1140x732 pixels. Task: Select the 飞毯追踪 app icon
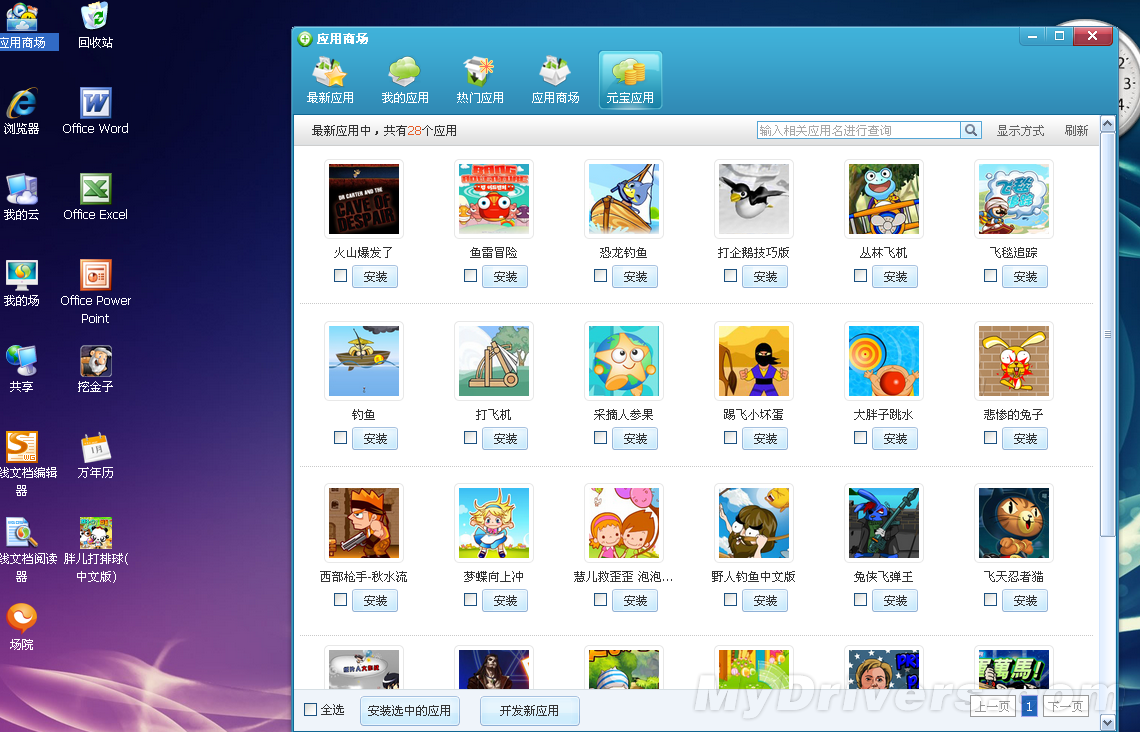pyautogui.click(x=1013, y=198)
